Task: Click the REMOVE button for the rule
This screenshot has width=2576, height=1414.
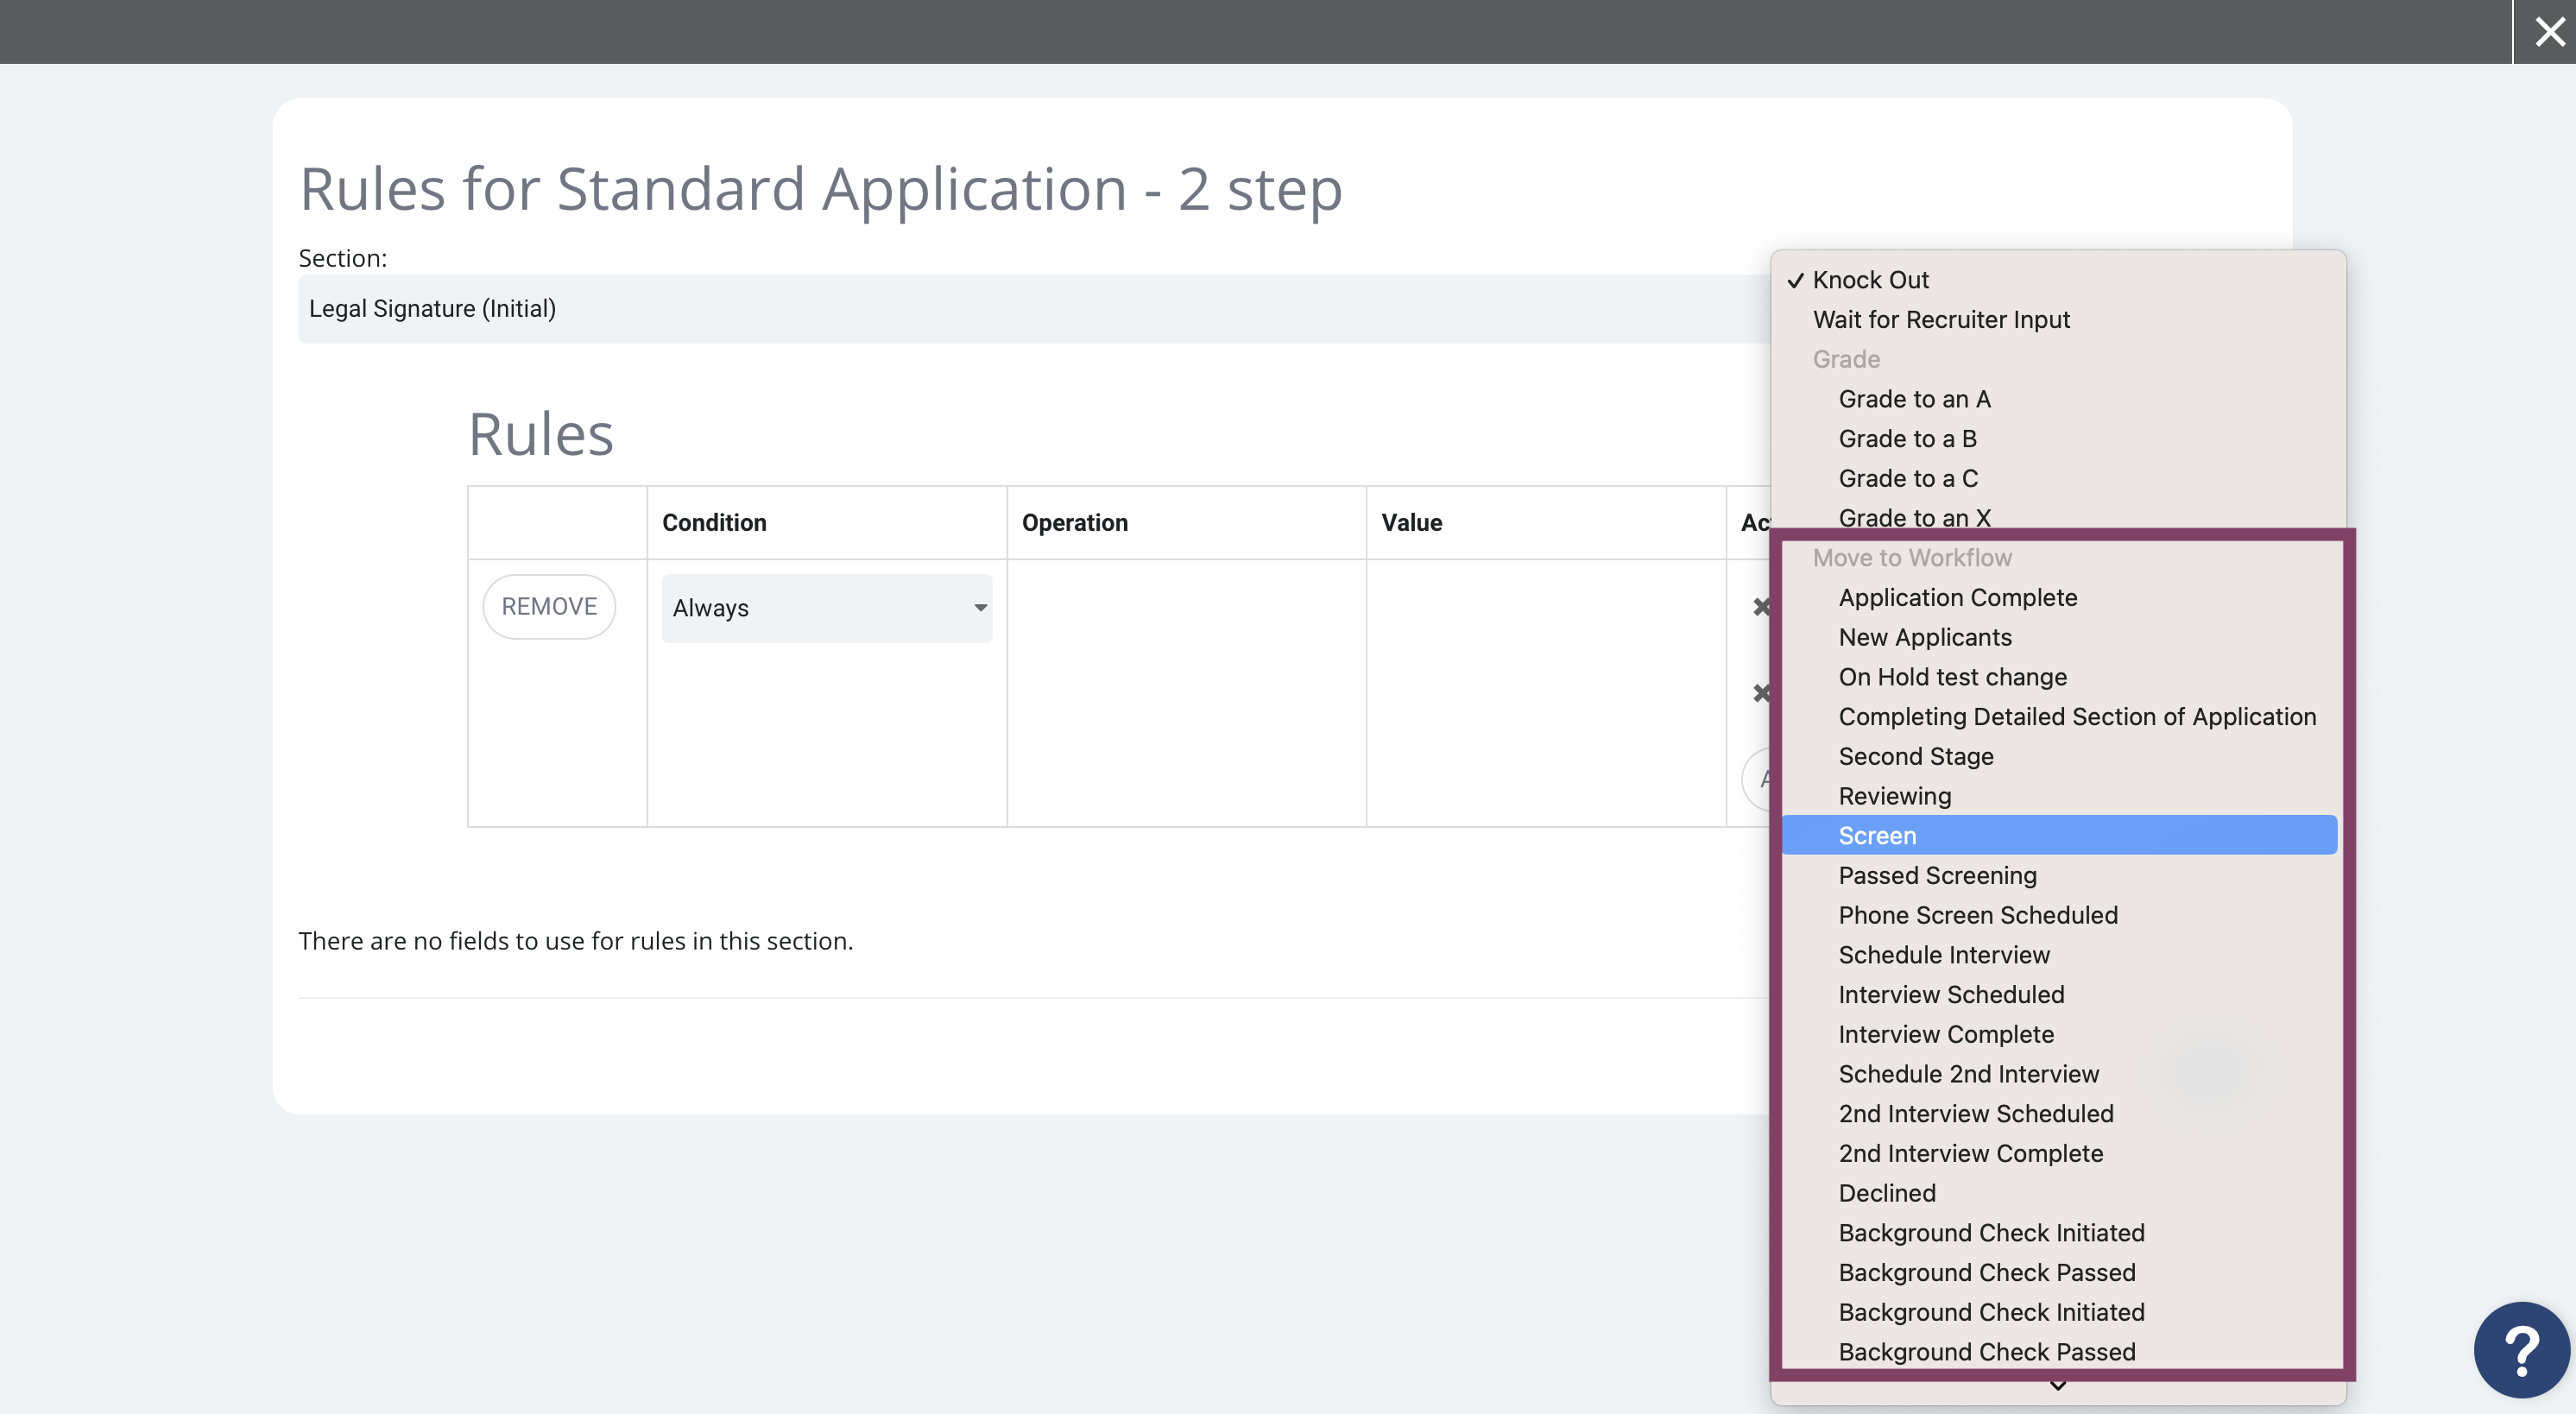Action: pos(549,606)
